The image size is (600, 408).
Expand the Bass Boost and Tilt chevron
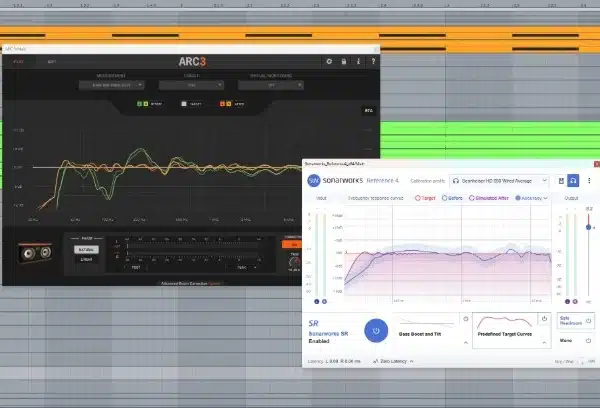(466, 343)
